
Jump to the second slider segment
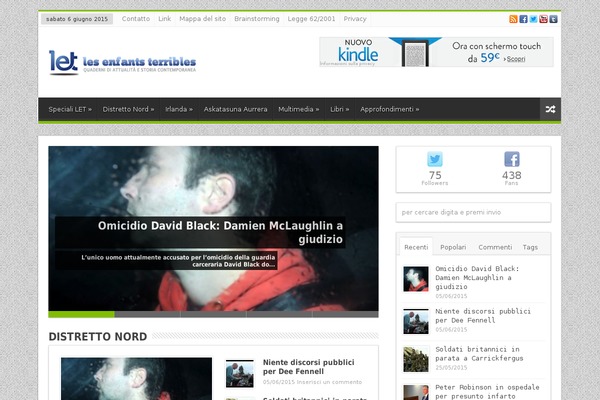tap(147, 314)
